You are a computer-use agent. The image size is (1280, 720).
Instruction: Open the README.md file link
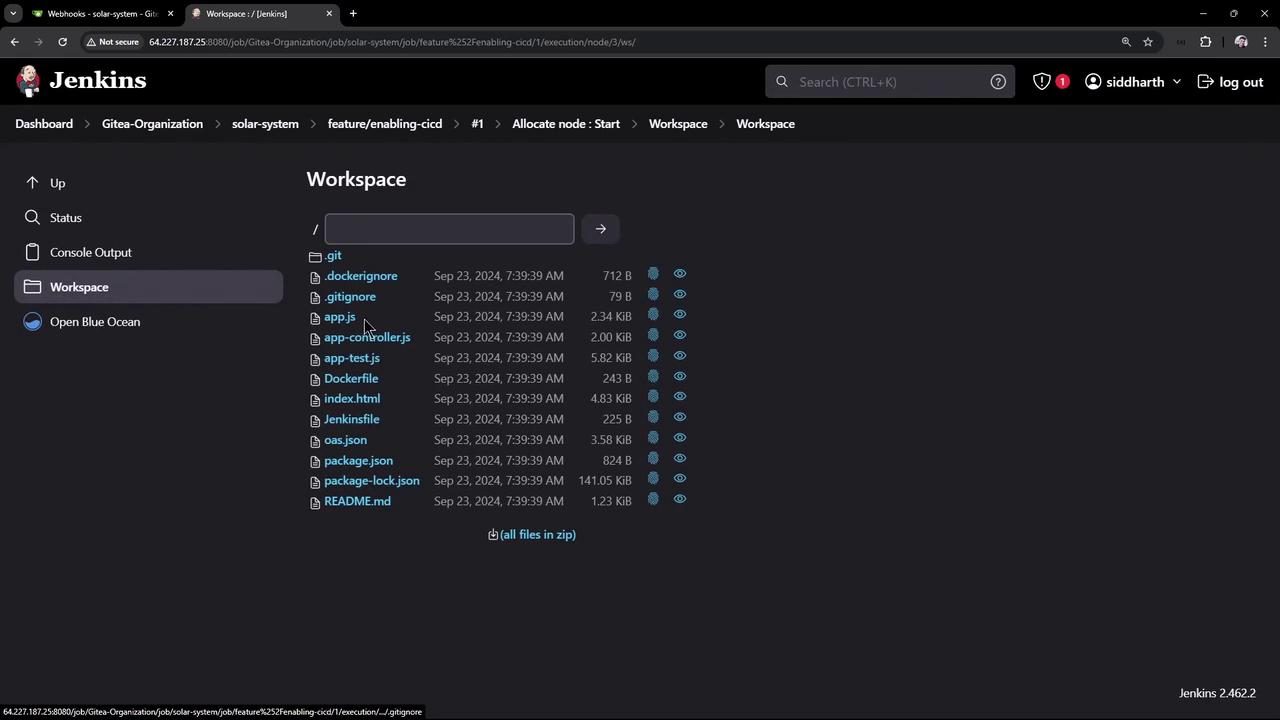click(357, 501)
